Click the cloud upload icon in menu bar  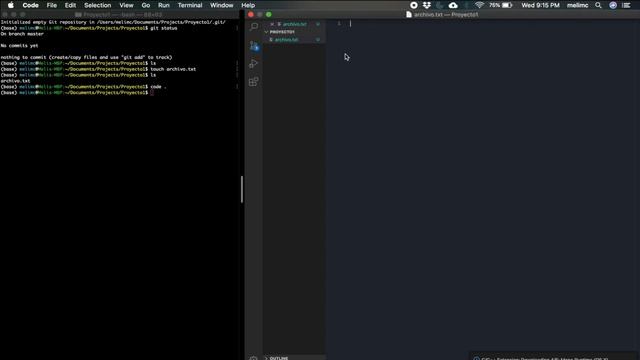(x=453, y=5)
